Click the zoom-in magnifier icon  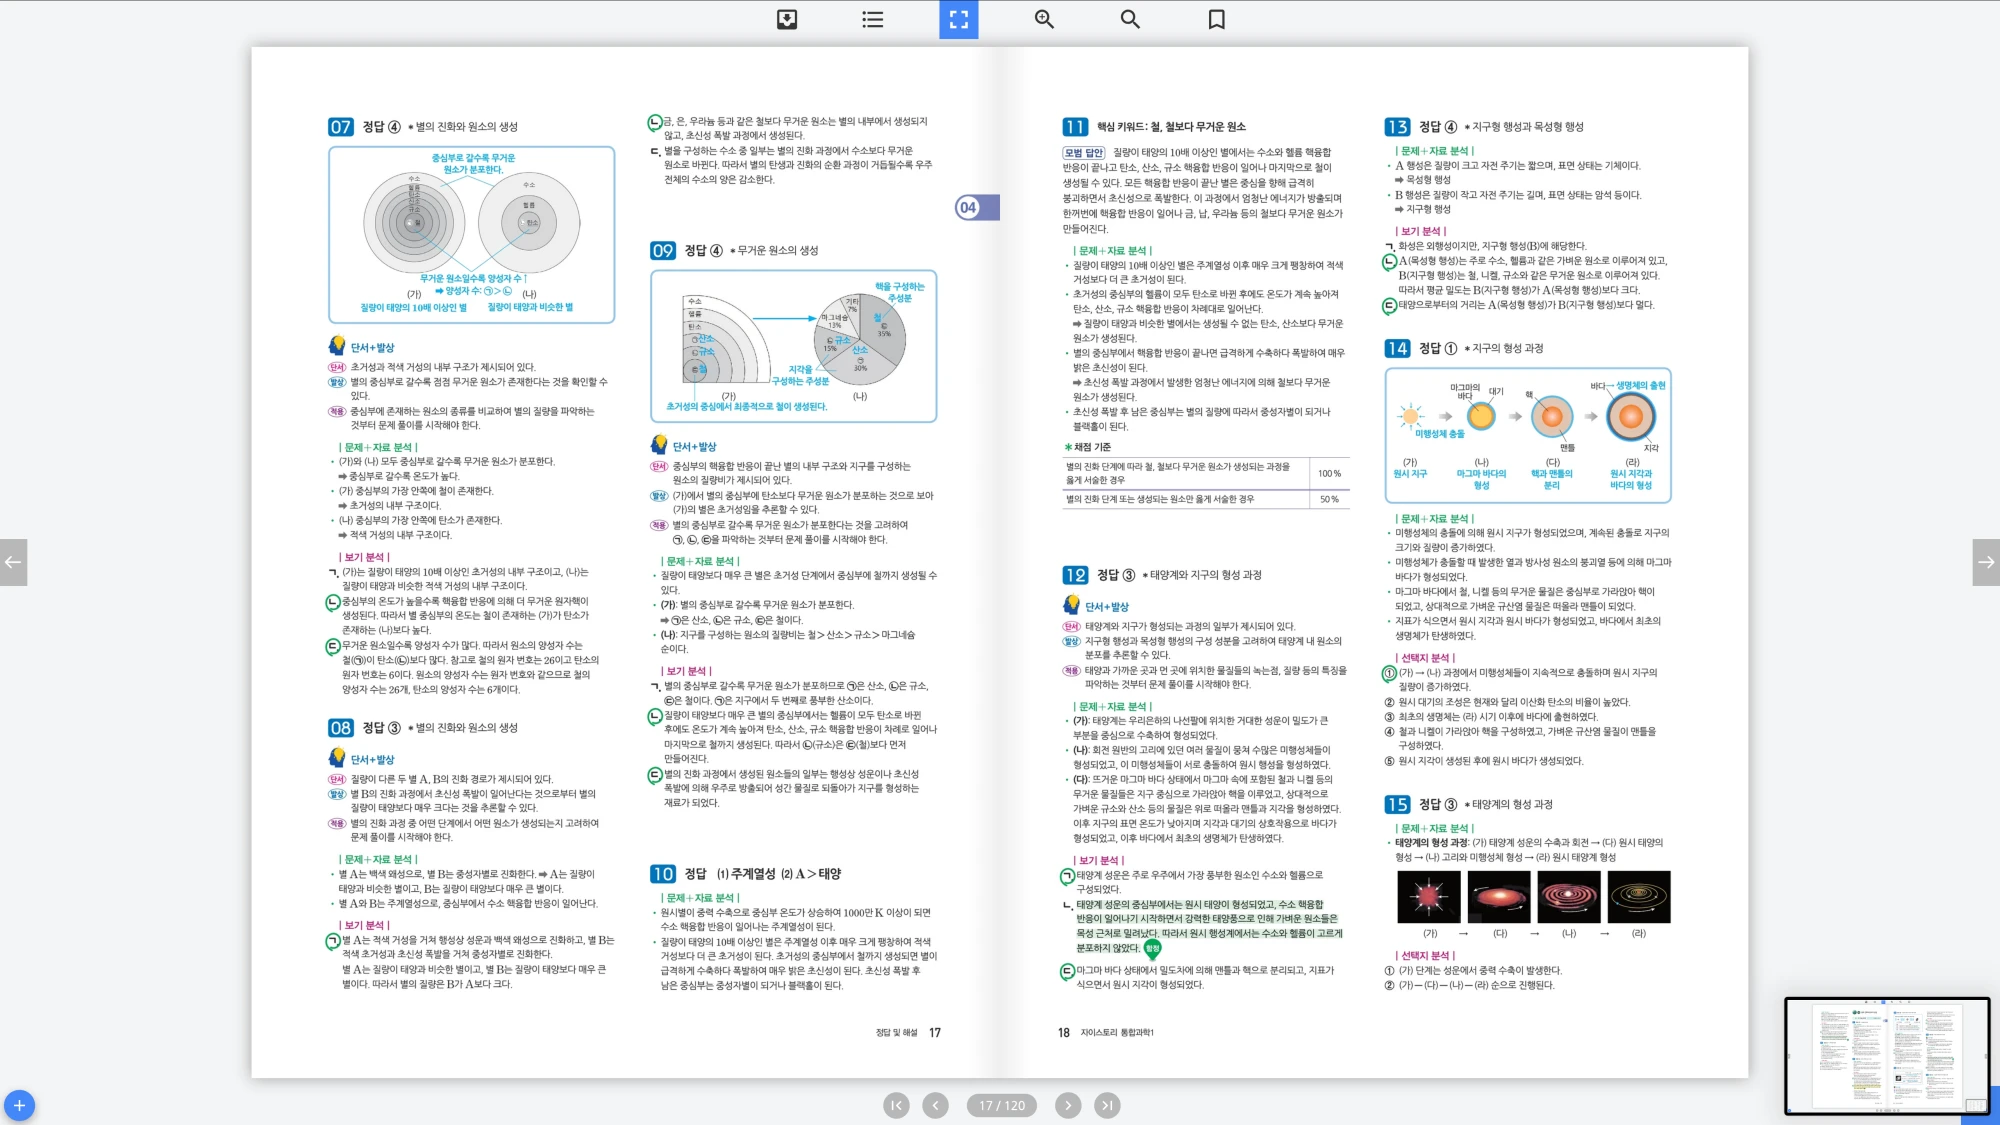point(1044,19)
